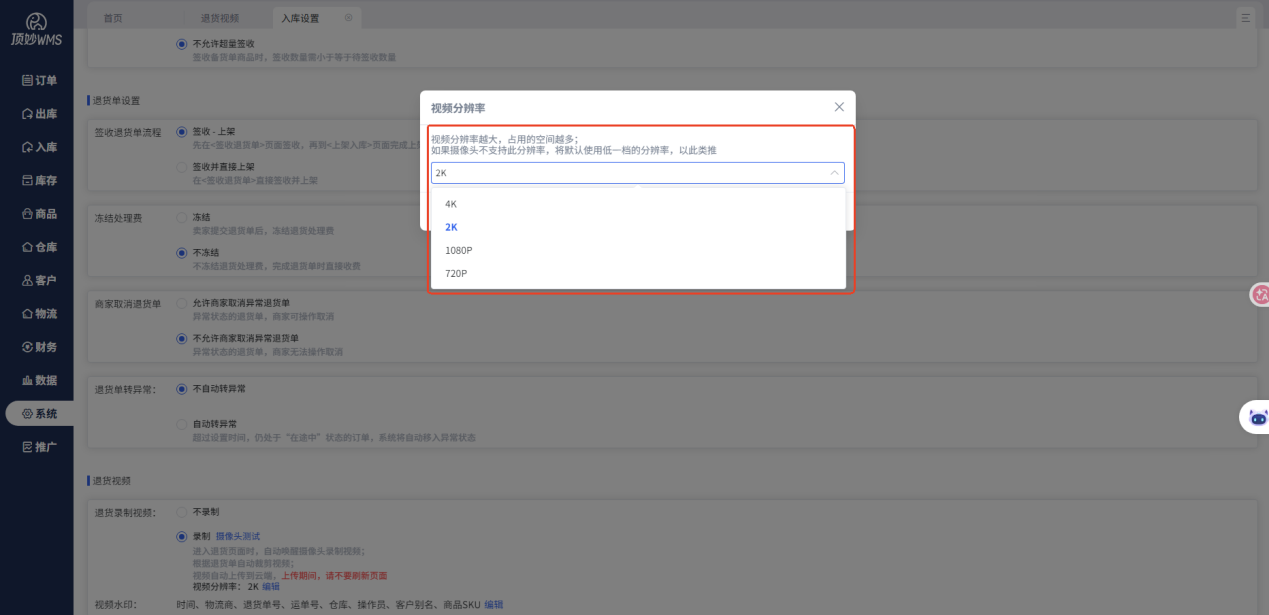Go to 出库 in the left sidebar
1269x615 pixels.
[39, 114]
